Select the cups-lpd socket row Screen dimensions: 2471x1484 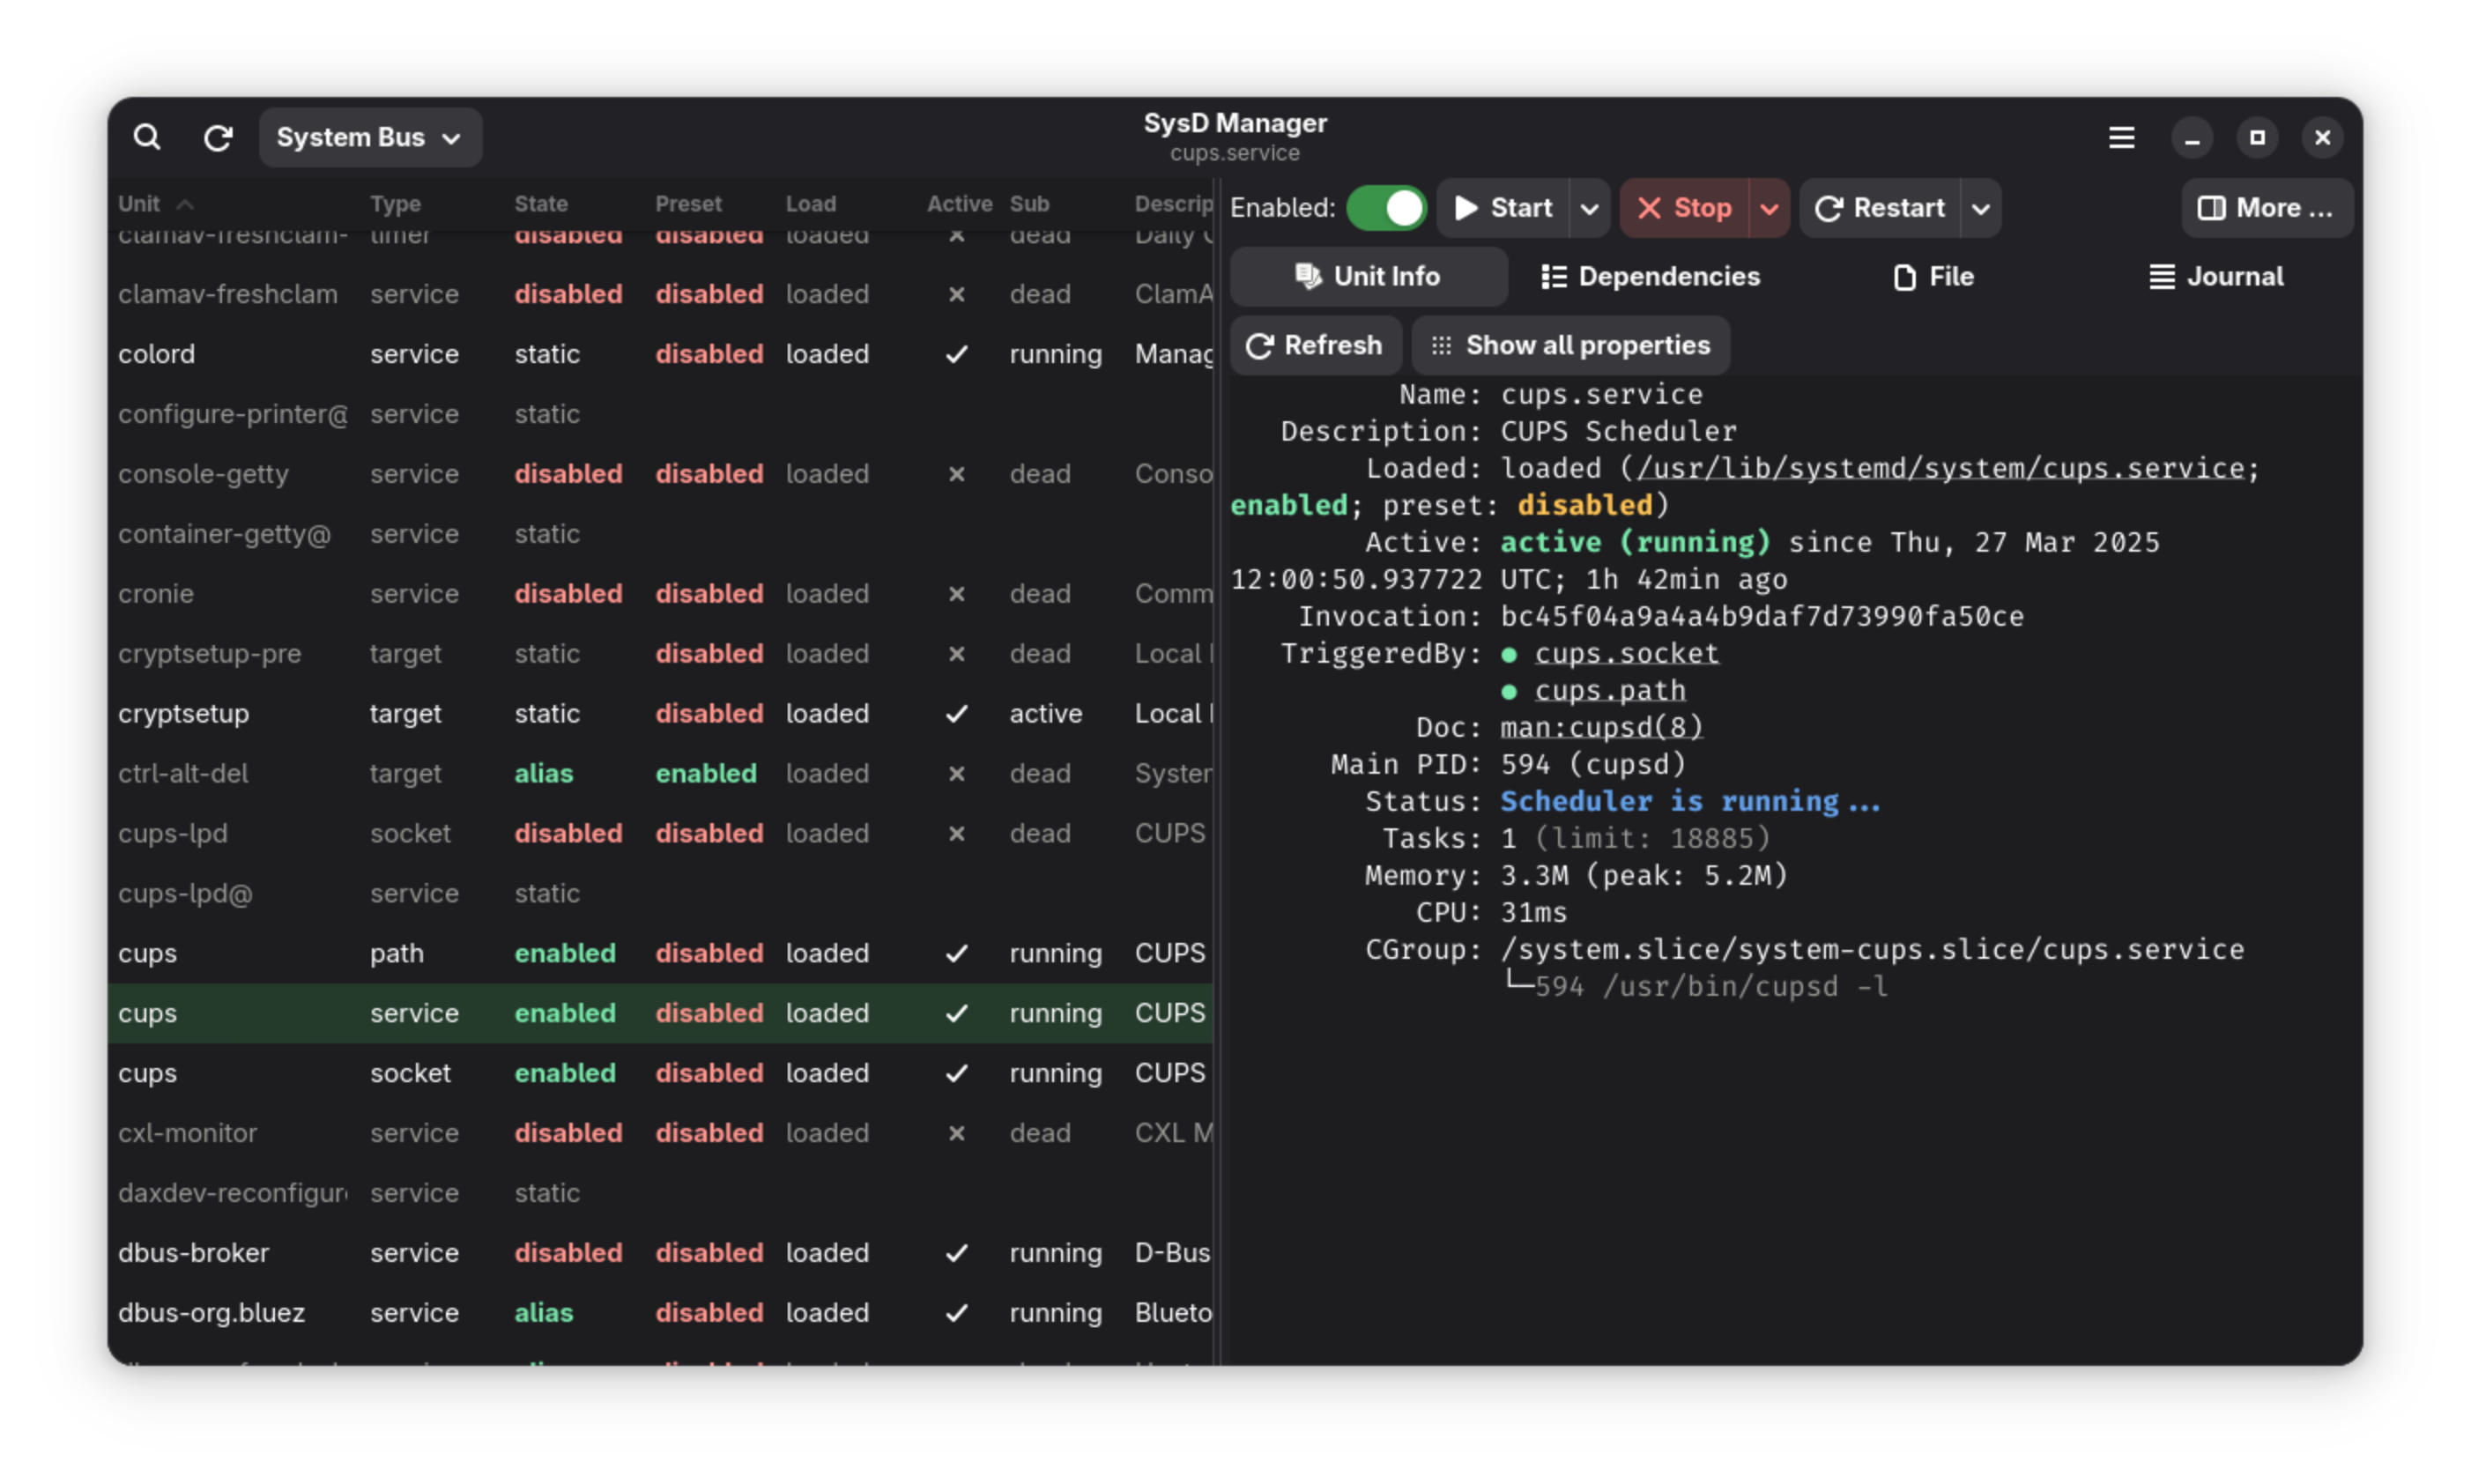660,834
